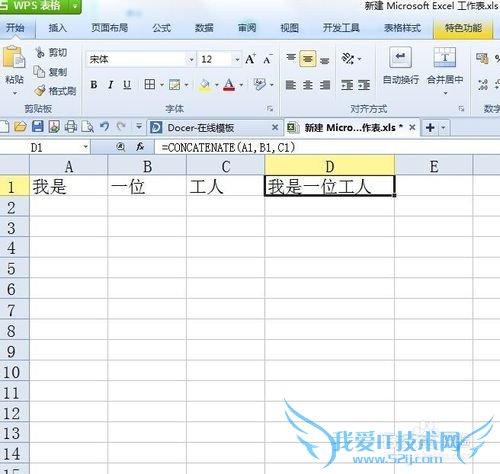Open the fill color dropdown arrow
The height and width of the screenshot is (474, 500).
[x=216, y=85]
